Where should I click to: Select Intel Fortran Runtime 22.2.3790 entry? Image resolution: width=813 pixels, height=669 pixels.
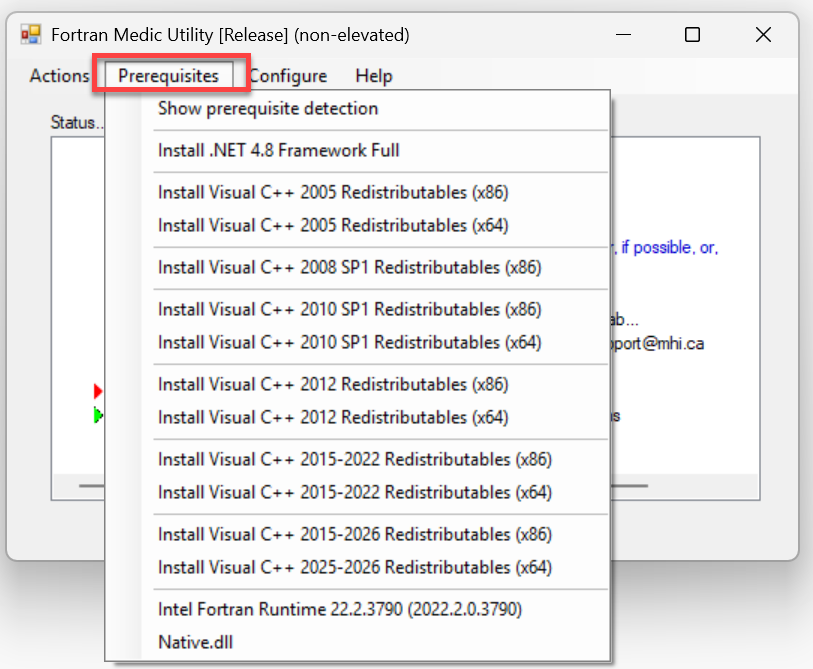coord(357,609)
